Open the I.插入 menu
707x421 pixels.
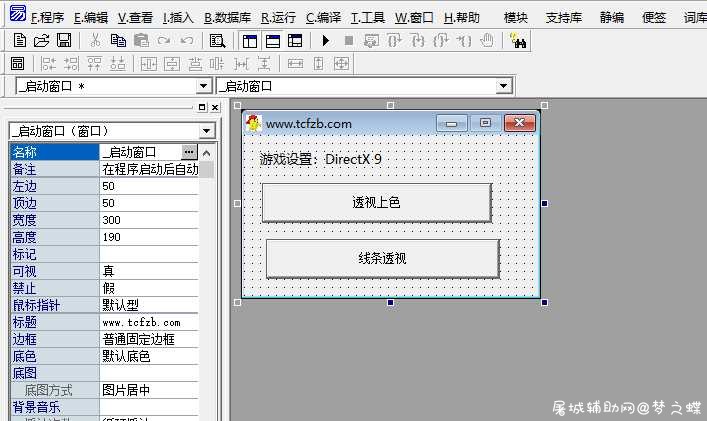coord(178,18)
